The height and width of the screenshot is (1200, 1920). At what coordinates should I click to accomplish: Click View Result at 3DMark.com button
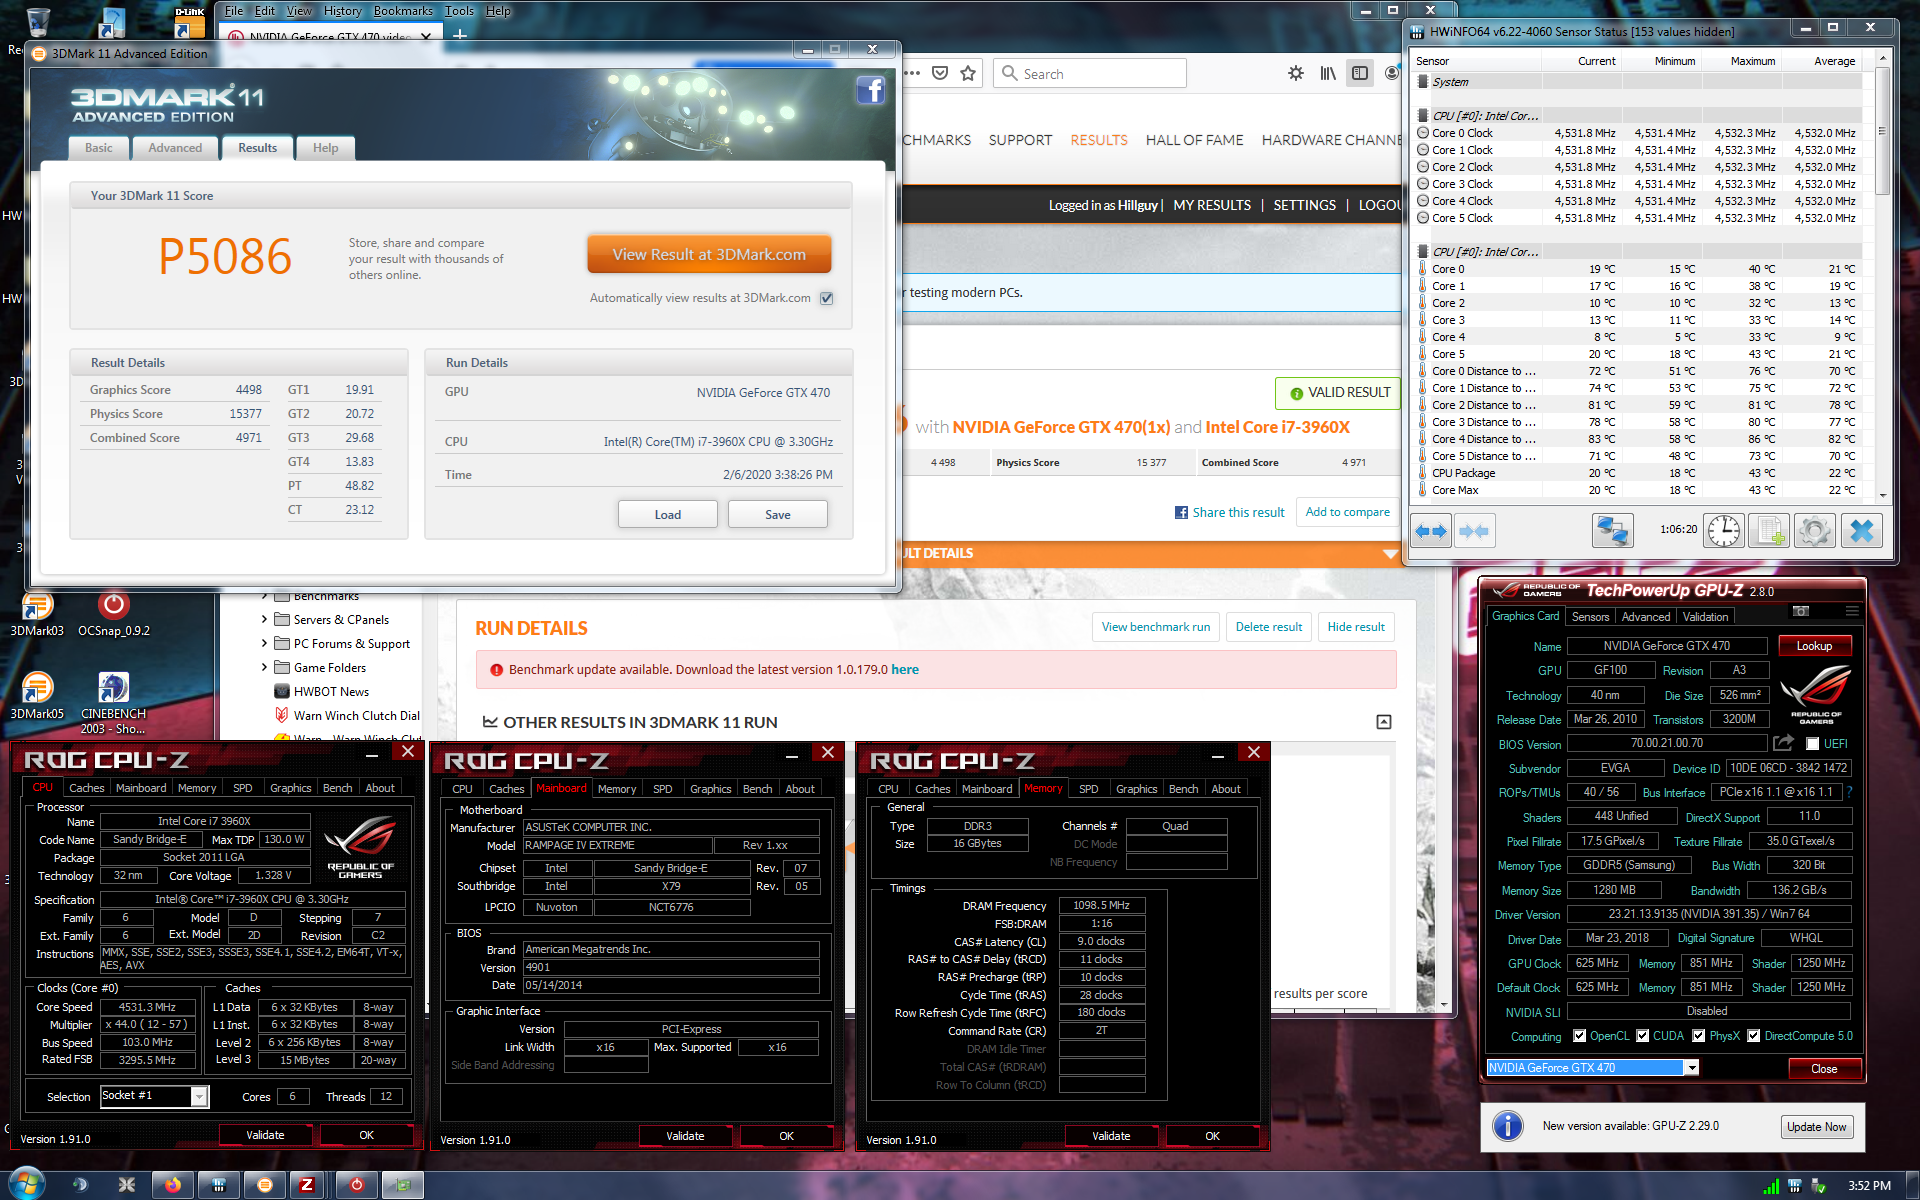pos(709,255)
